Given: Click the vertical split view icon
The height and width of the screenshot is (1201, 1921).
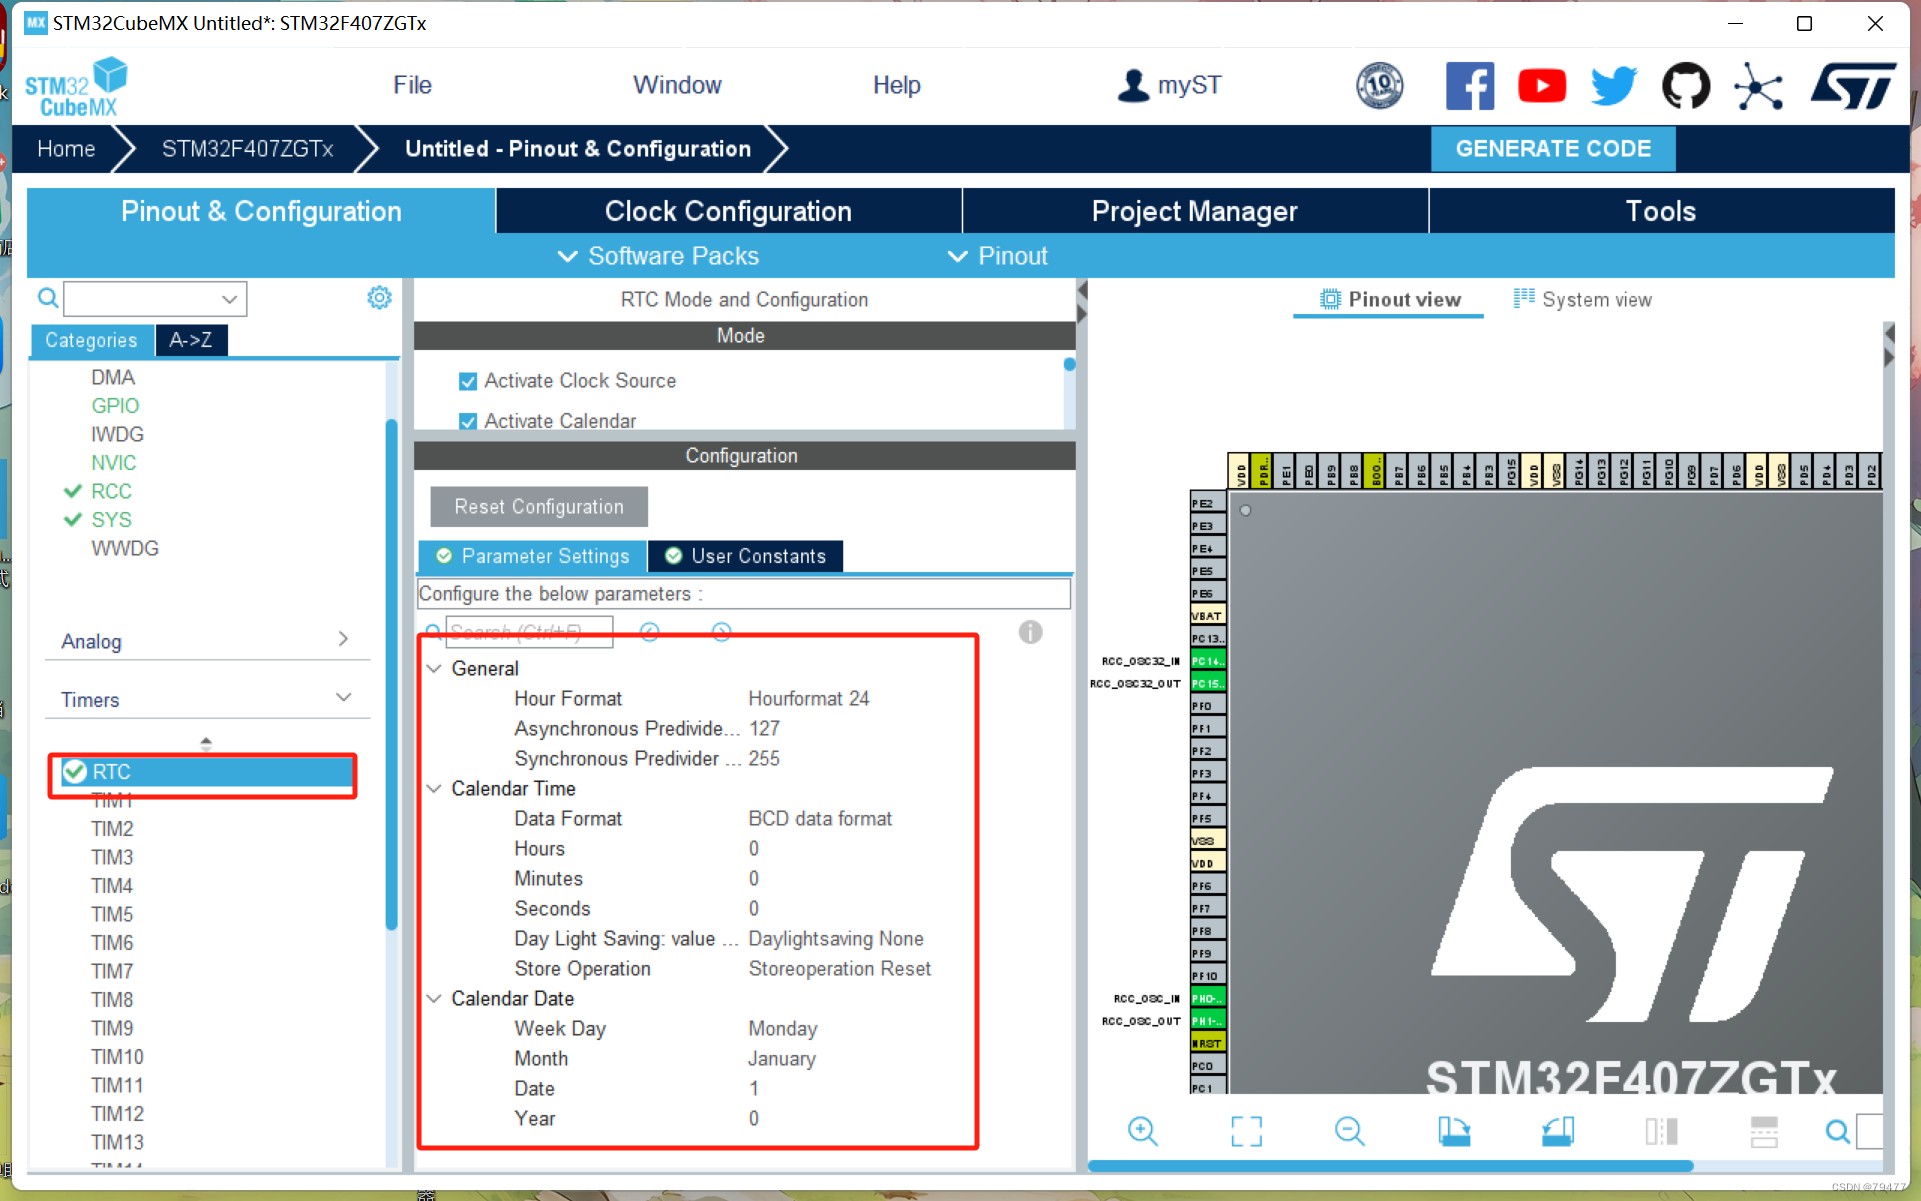Looking at the screenshot, I should tap(1661, 1131).
